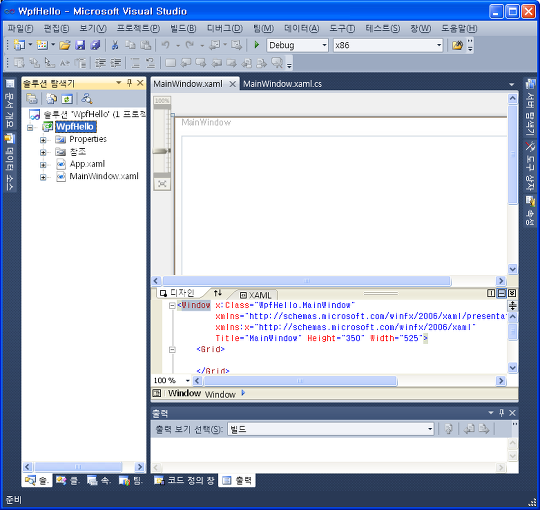Expand the App.xaml node
The width and height of the screenshot is (540, 510).
(x=43, y=165)
